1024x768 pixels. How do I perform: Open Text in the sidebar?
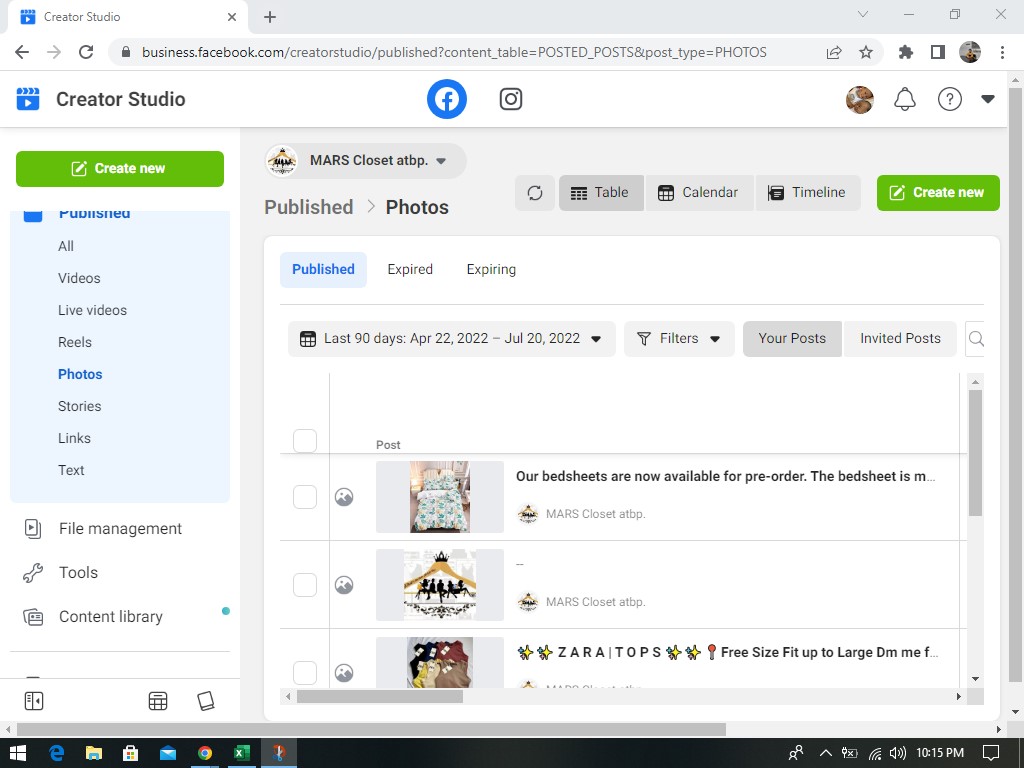[71, 470]
